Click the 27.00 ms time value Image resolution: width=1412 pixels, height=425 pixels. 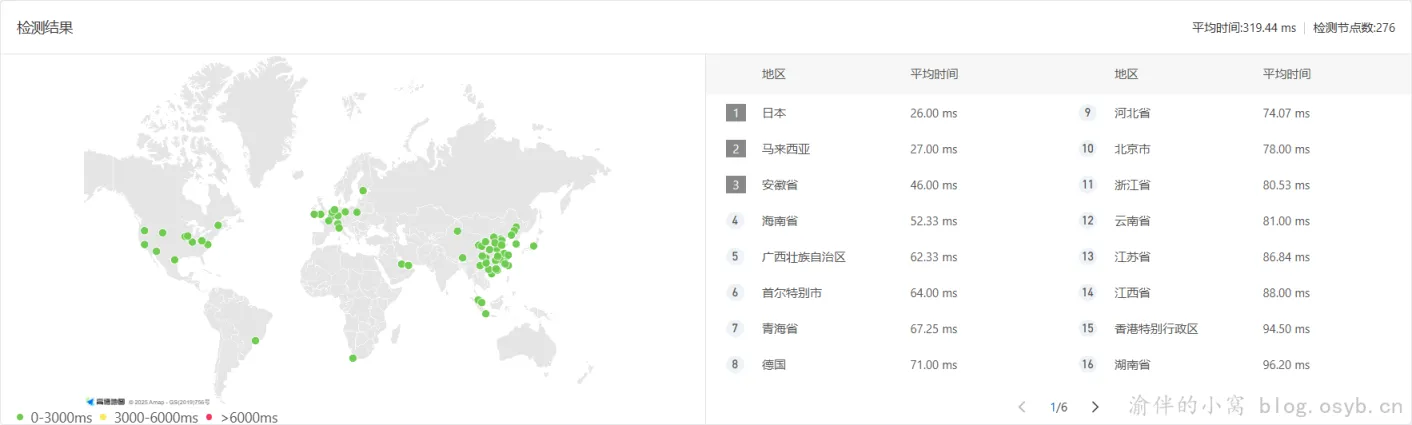(x=933, y=149)
